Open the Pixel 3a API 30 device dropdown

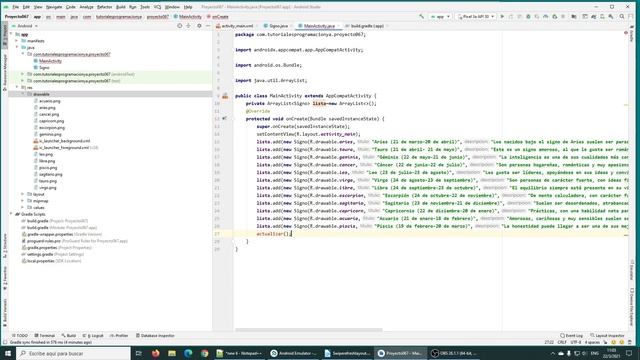pos(476,17)
